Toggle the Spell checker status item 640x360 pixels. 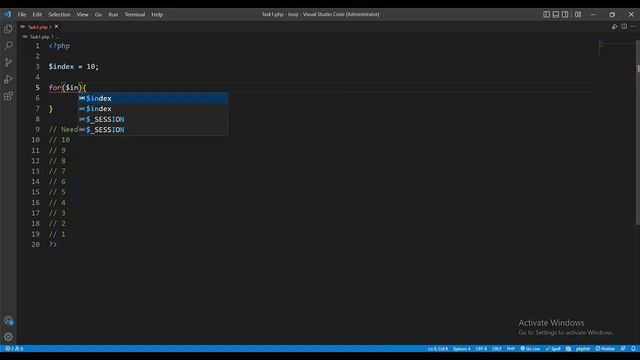tap(553, 349)
